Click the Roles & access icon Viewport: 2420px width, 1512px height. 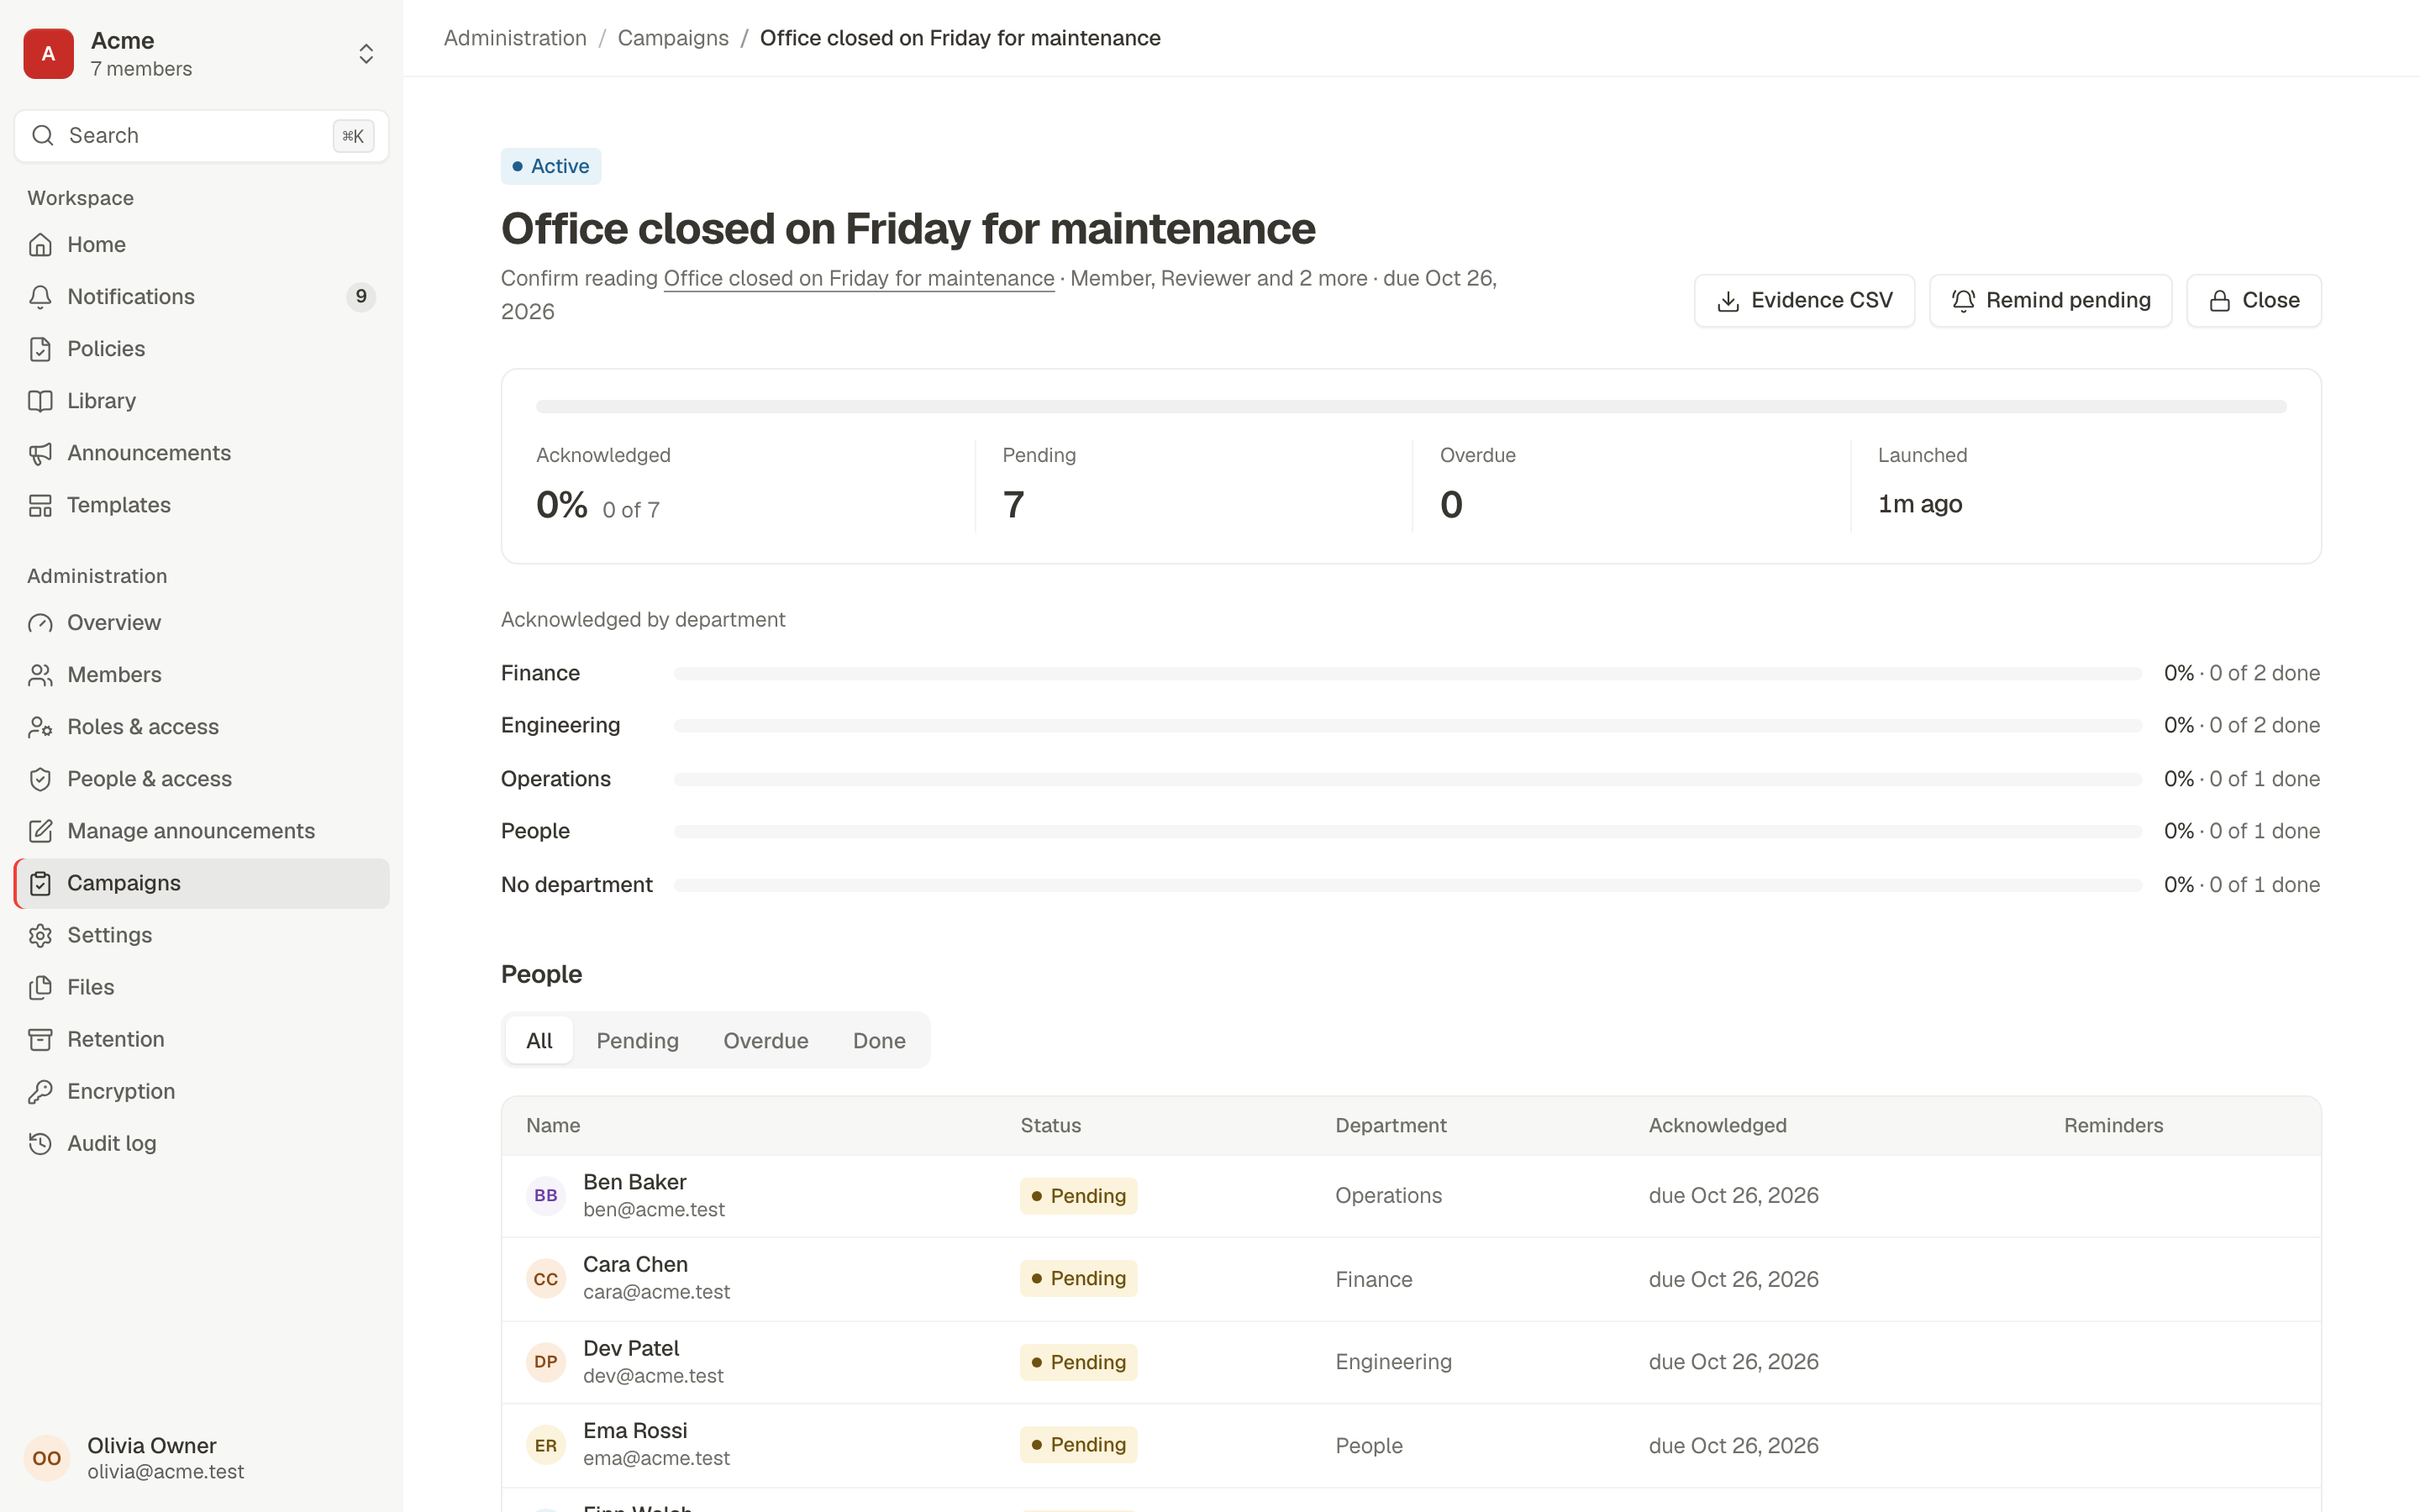(x=40, y=727)
